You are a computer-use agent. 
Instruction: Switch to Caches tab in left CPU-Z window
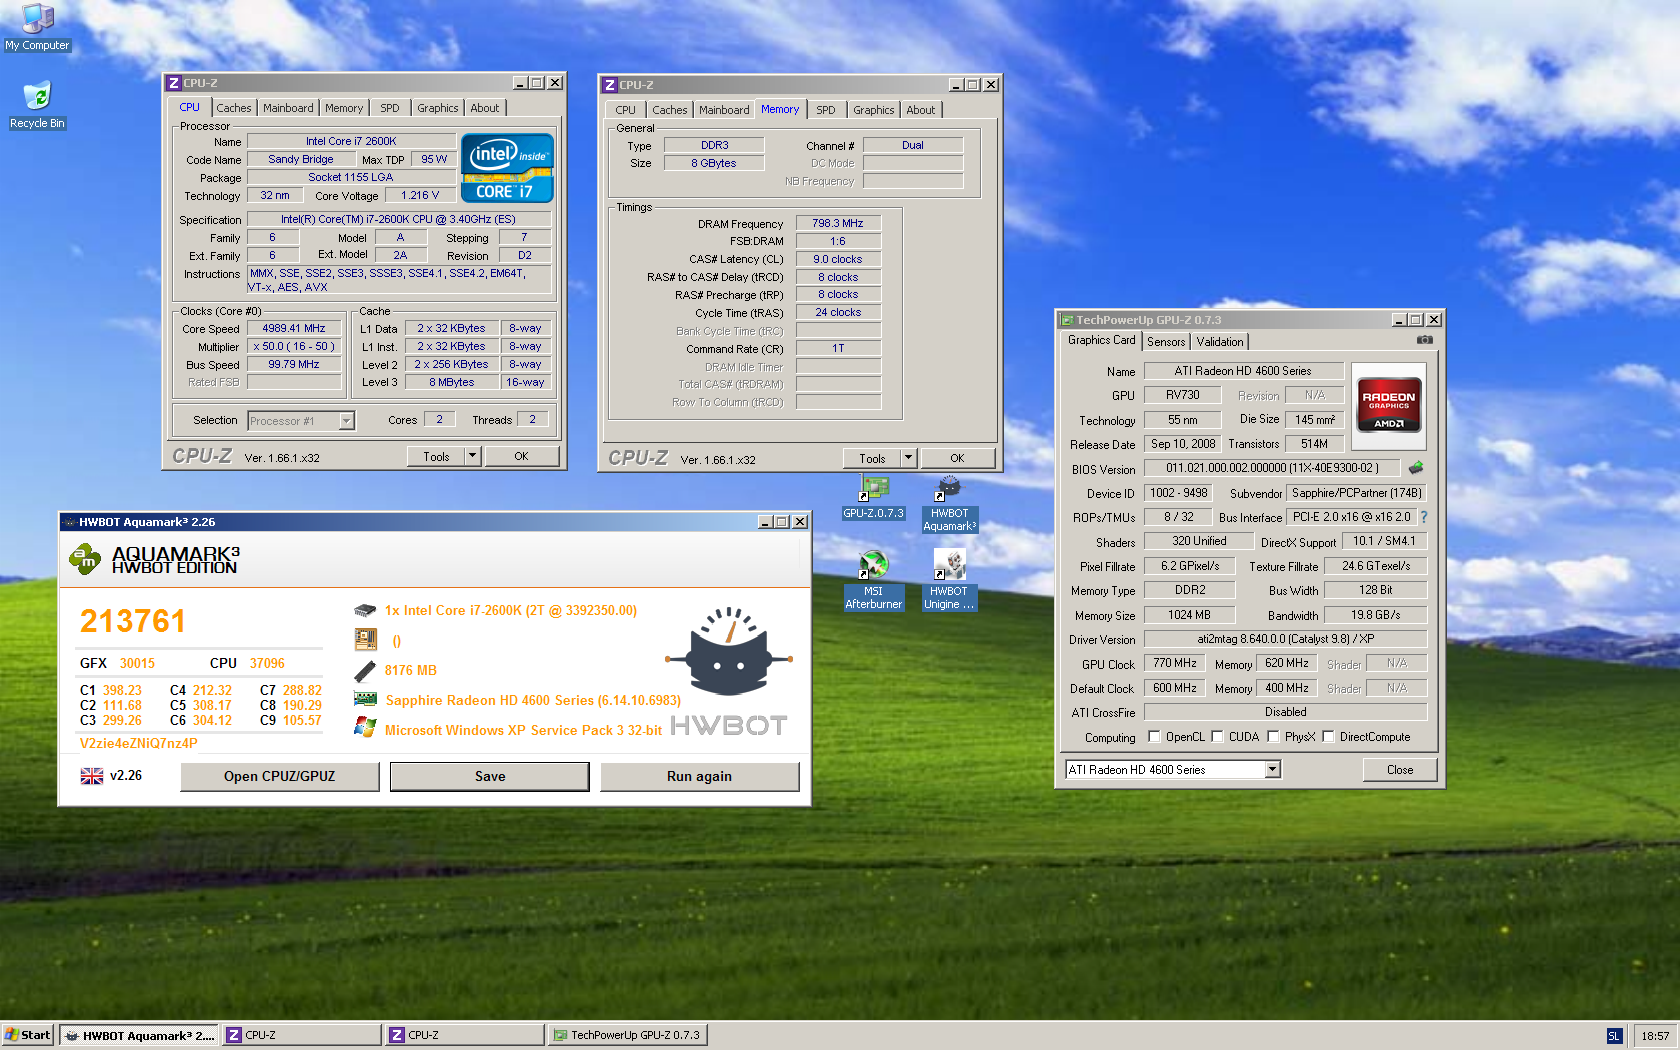coord(234,108)
